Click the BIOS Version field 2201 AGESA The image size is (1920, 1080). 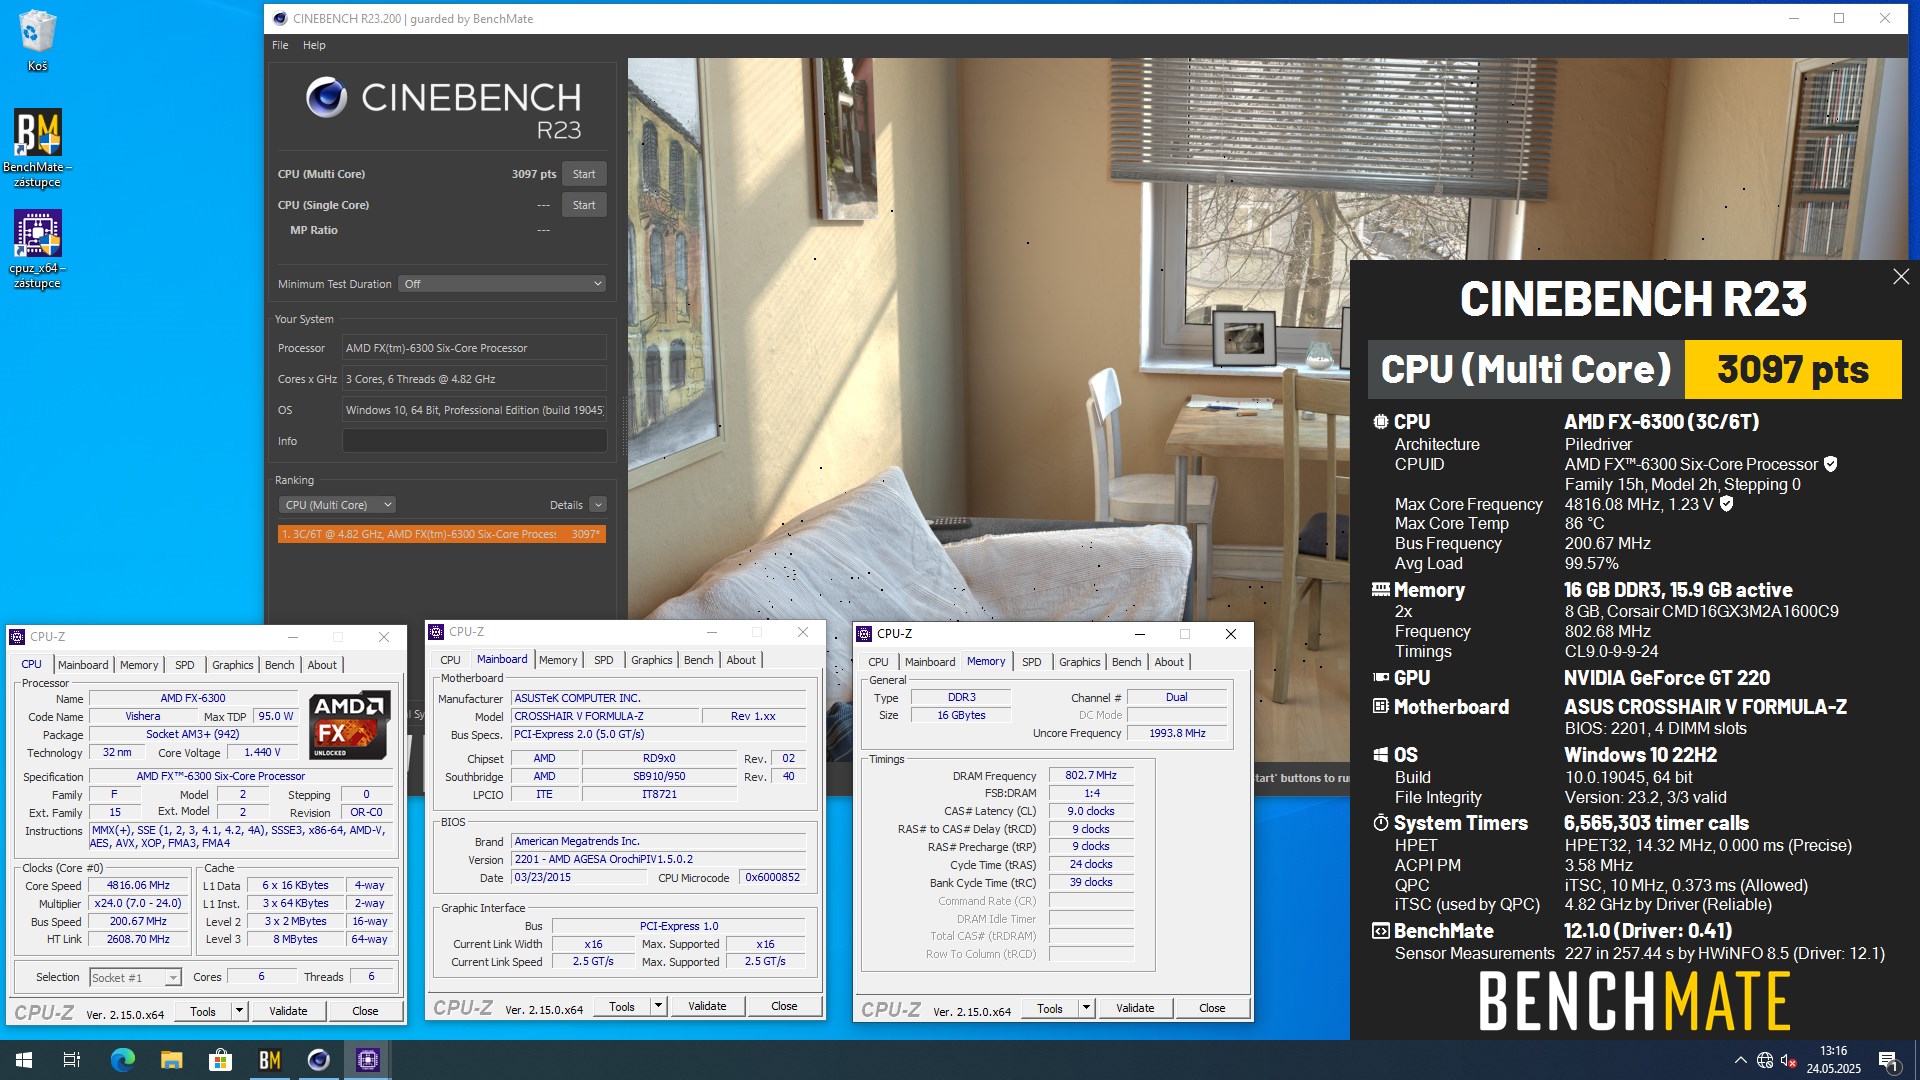[x=658, y=859]
